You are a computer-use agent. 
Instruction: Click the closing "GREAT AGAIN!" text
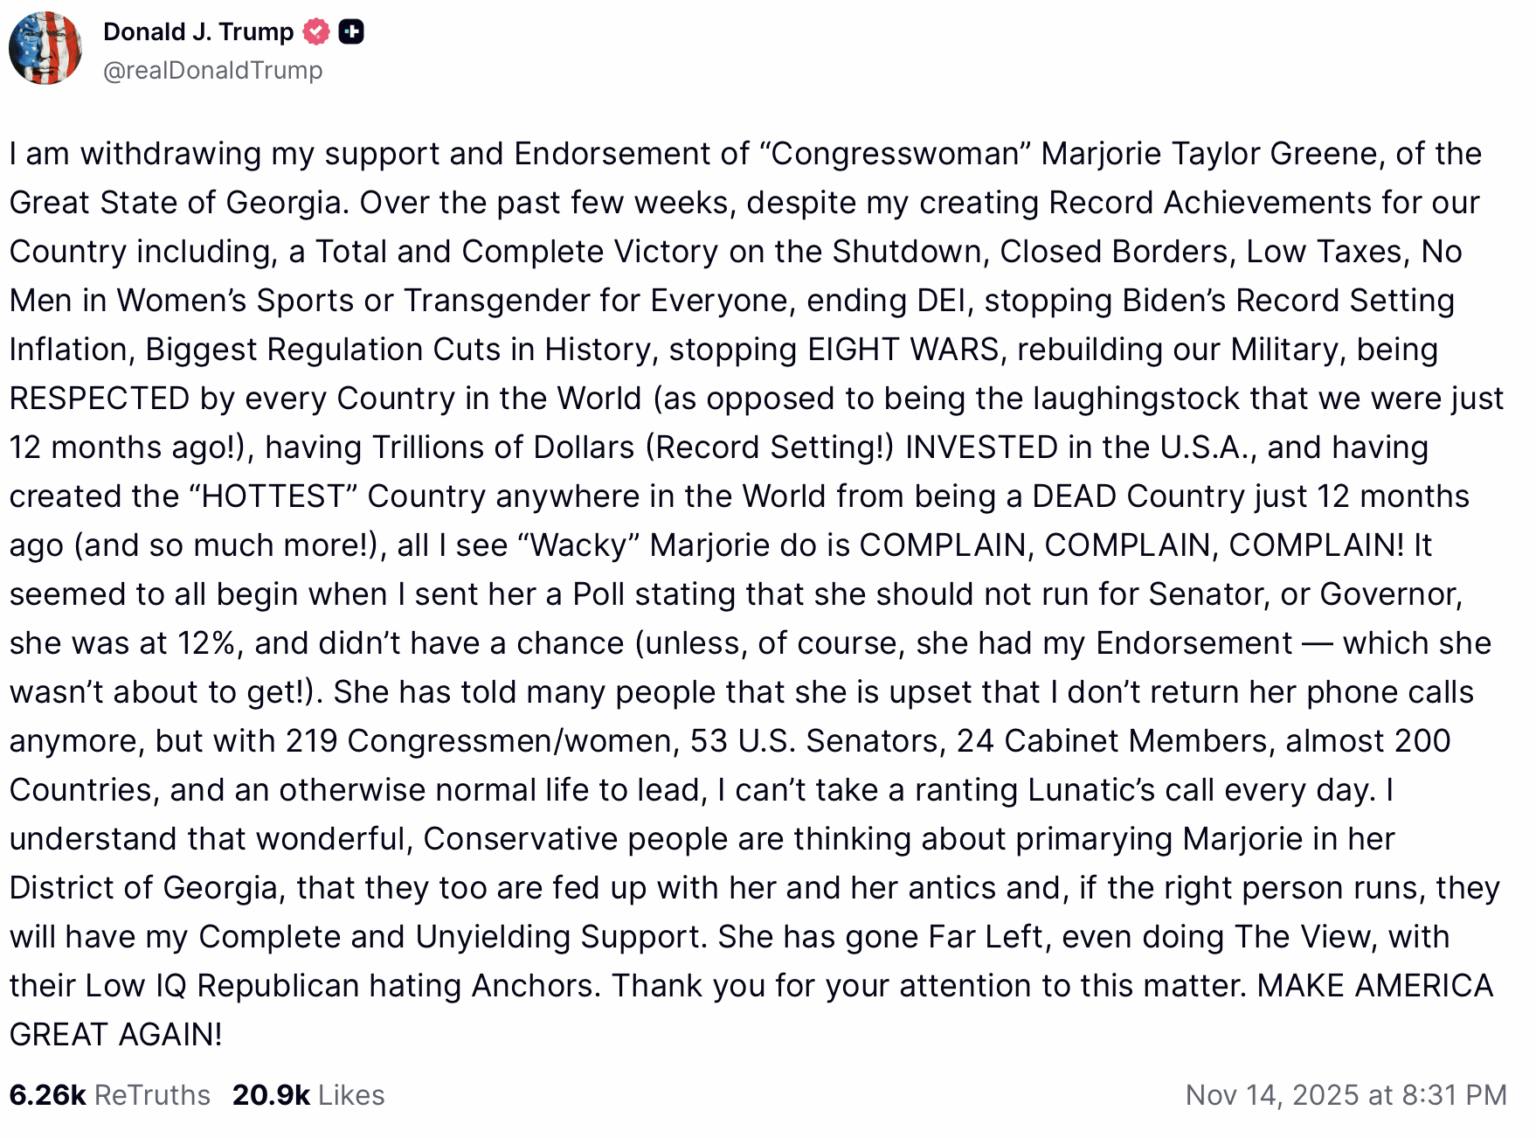[x=116, y=1036]
